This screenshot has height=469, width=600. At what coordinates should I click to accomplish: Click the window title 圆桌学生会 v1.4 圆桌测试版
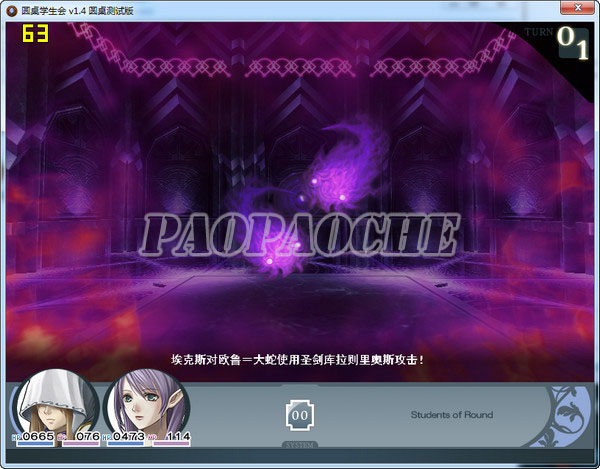77,11
